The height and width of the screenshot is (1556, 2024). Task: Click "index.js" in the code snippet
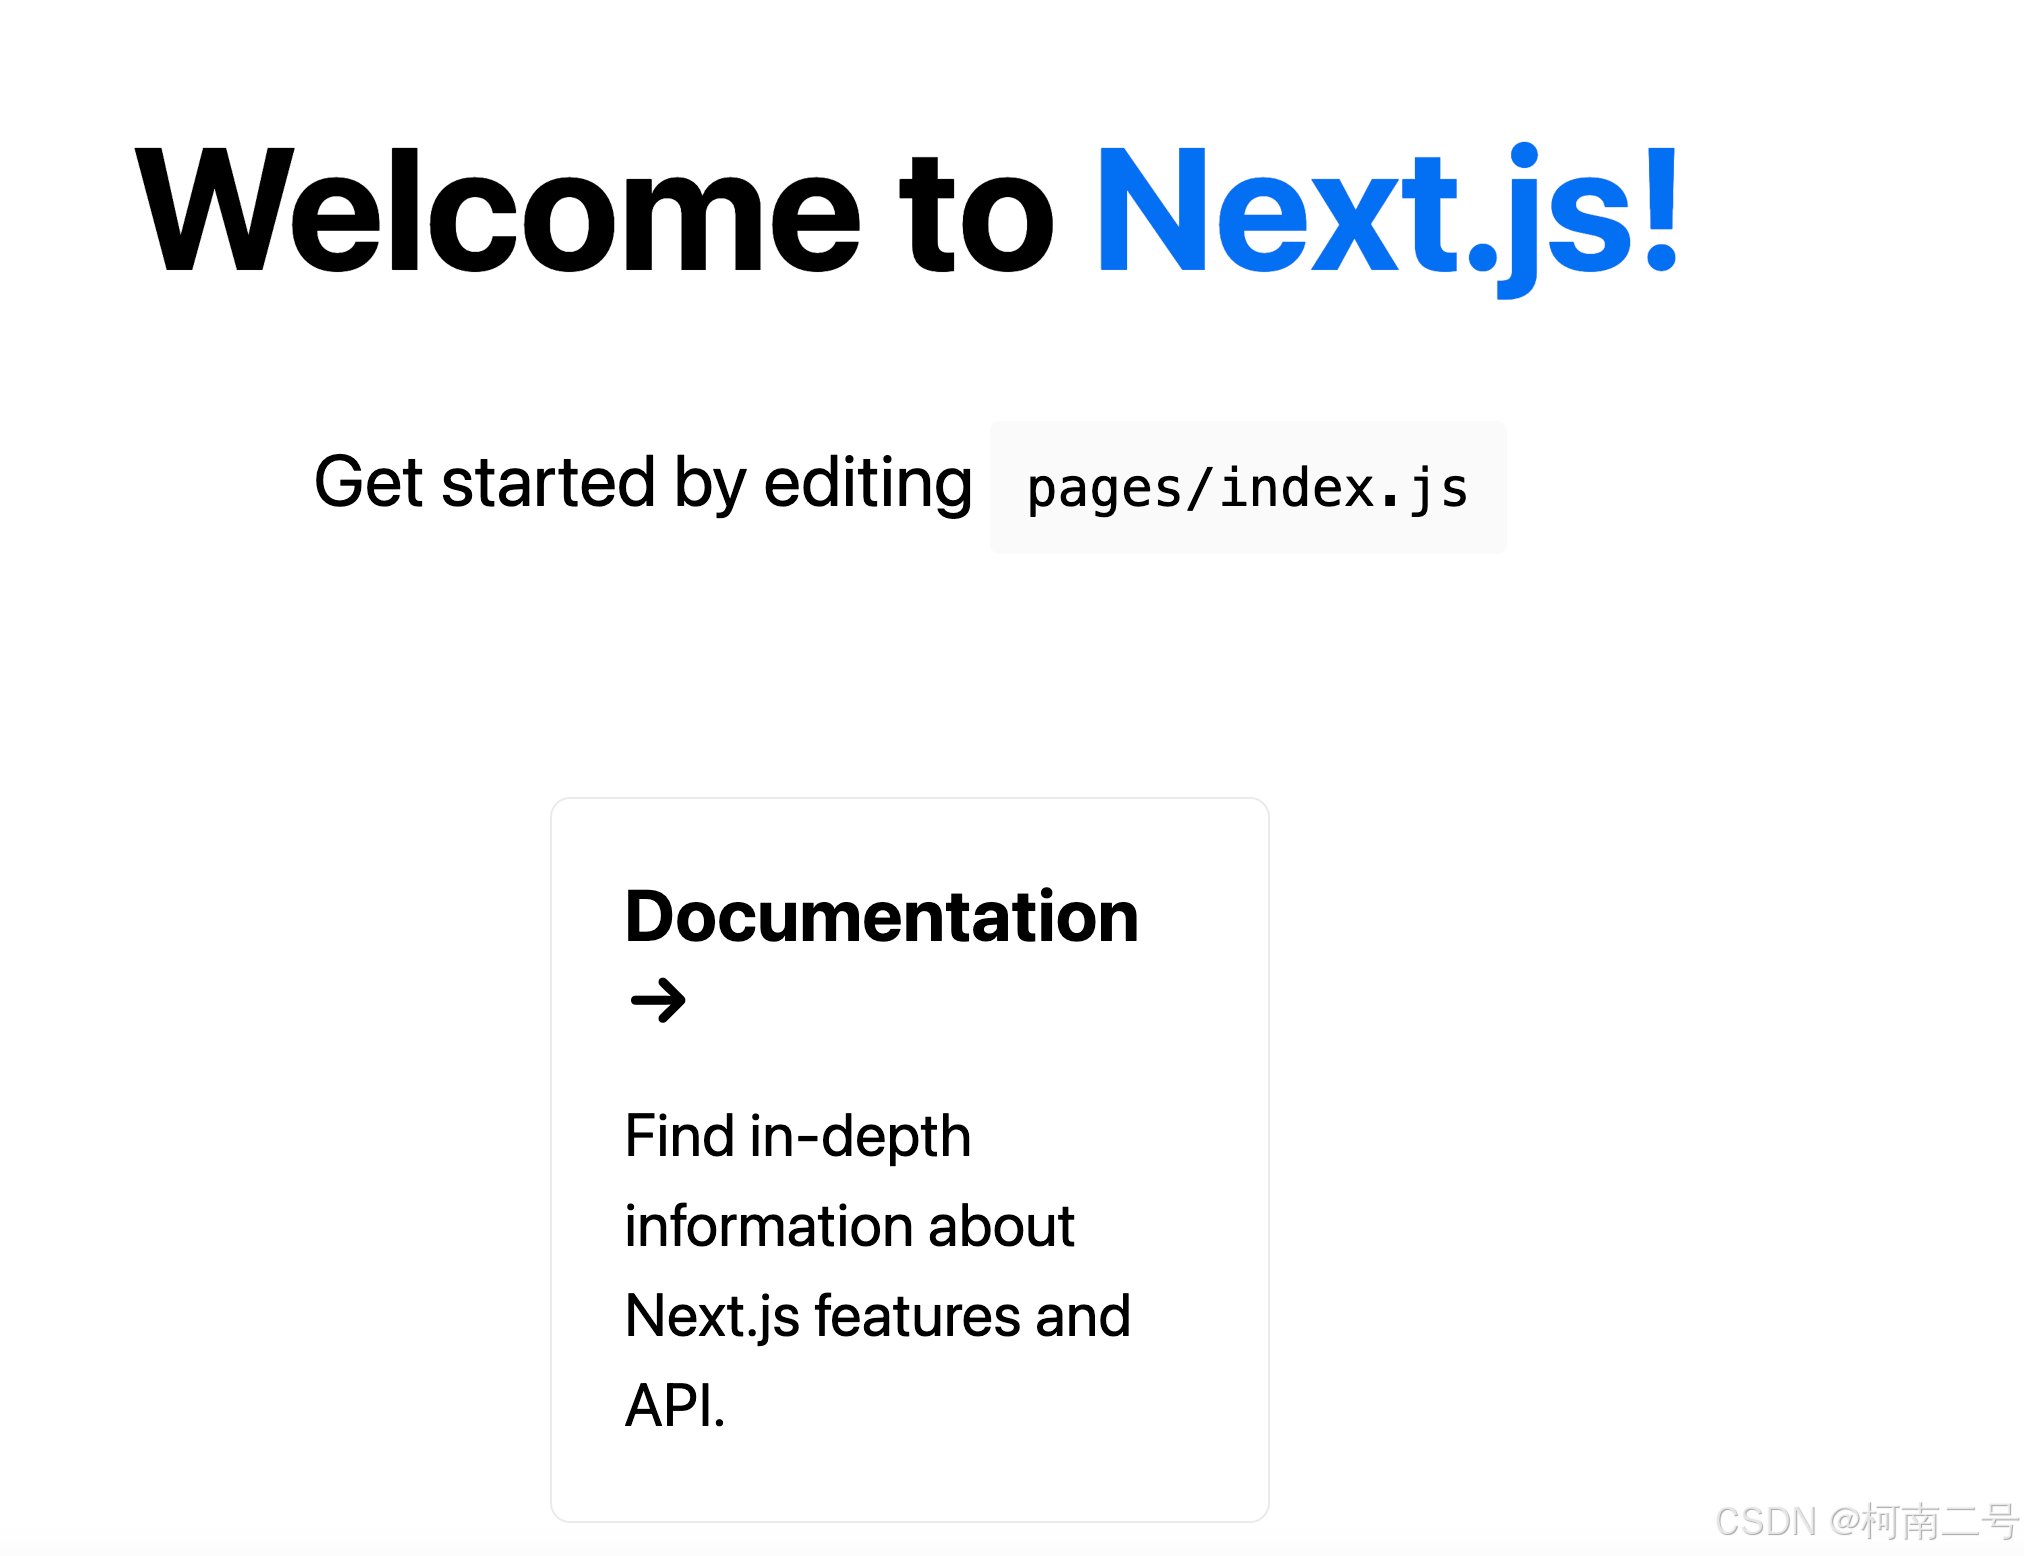(x=1343, y=489)
